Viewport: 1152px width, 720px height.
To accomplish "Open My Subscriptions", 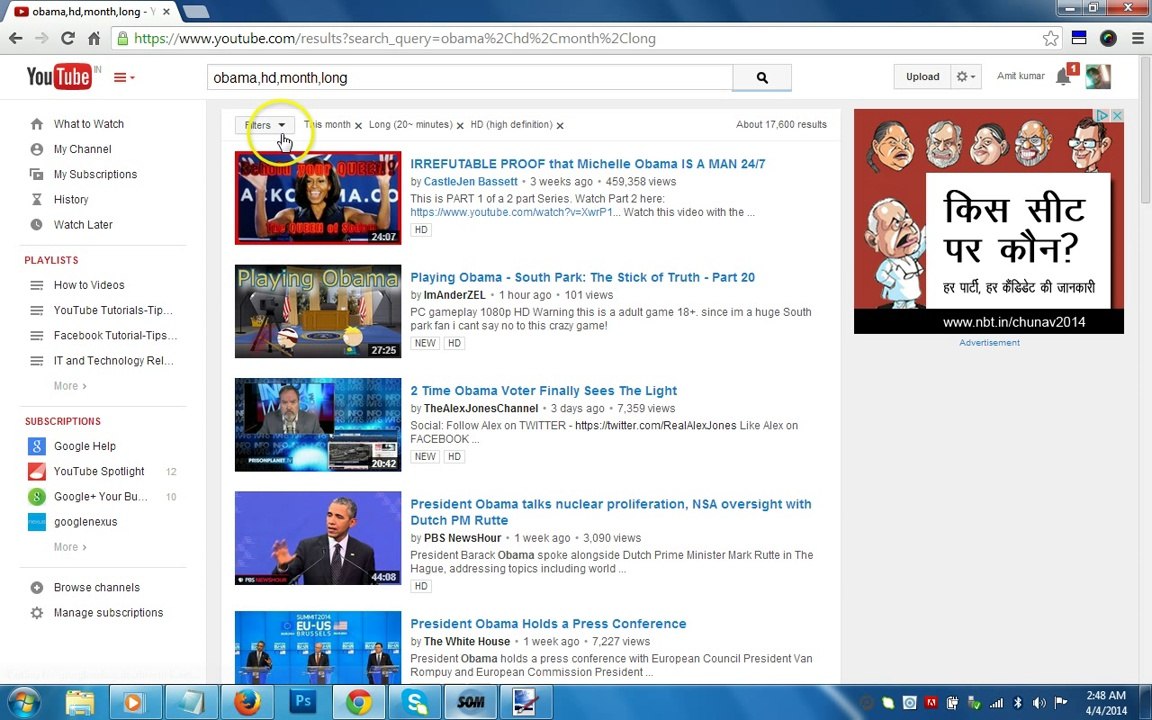I will 95,174.
